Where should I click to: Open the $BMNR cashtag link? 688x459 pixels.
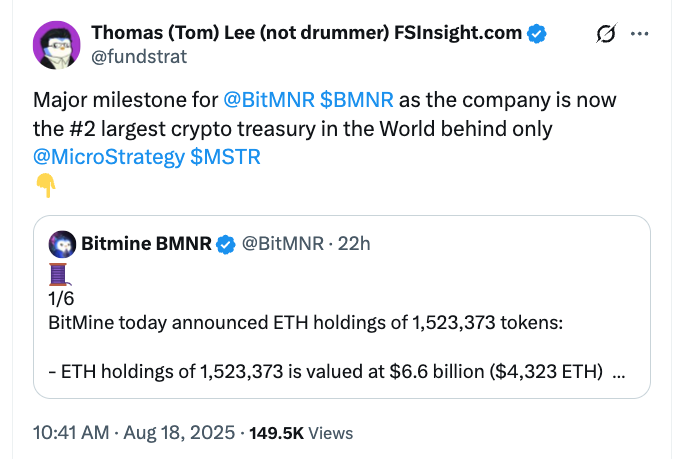[x=357, y=101]
